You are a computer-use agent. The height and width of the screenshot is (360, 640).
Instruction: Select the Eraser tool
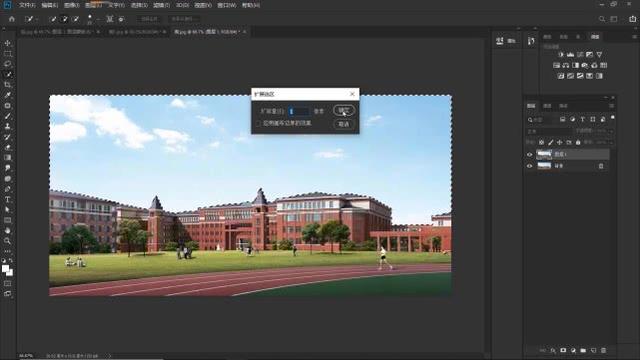coord(7,147)
